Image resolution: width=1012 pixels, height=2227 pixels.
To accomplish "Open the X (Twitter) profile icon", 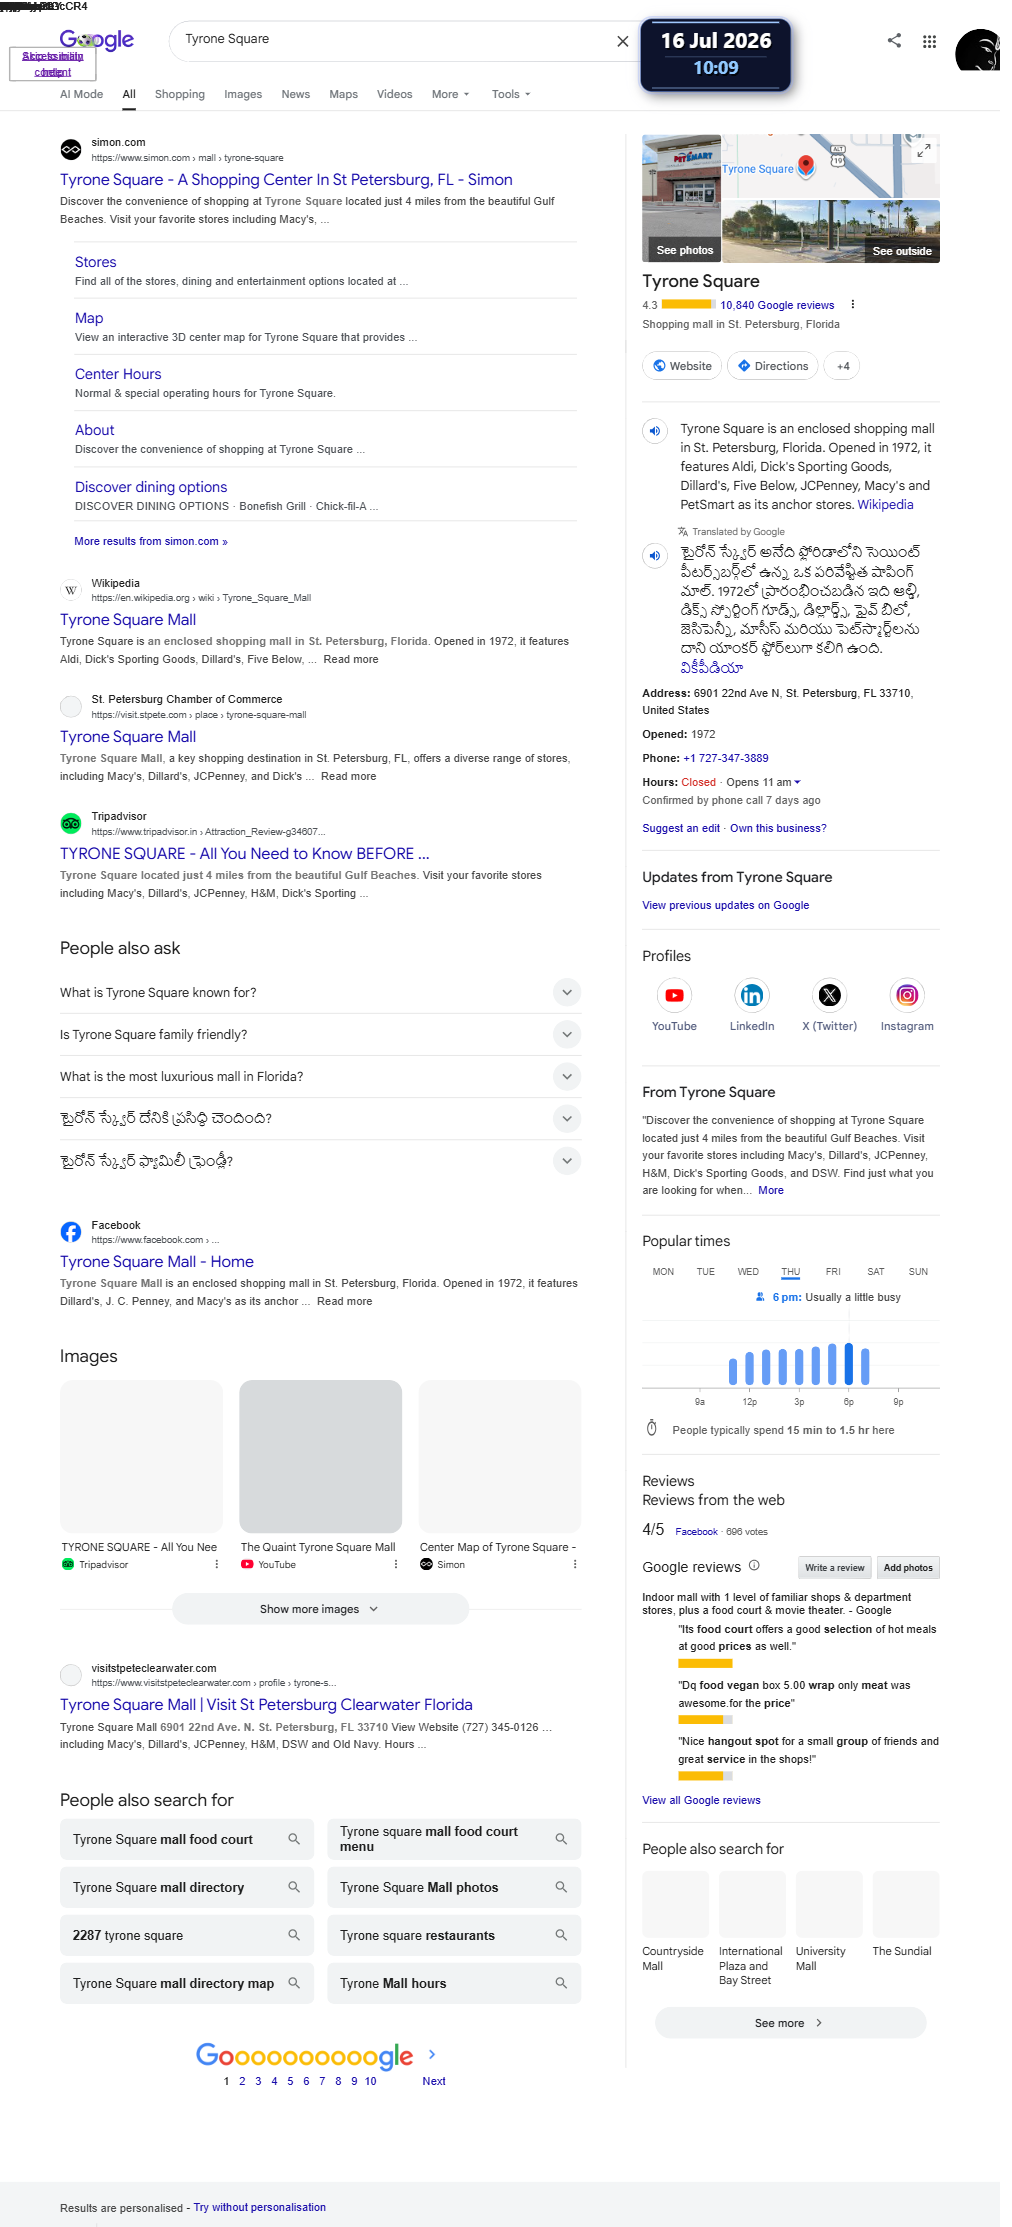I will (x=829, y=995).
